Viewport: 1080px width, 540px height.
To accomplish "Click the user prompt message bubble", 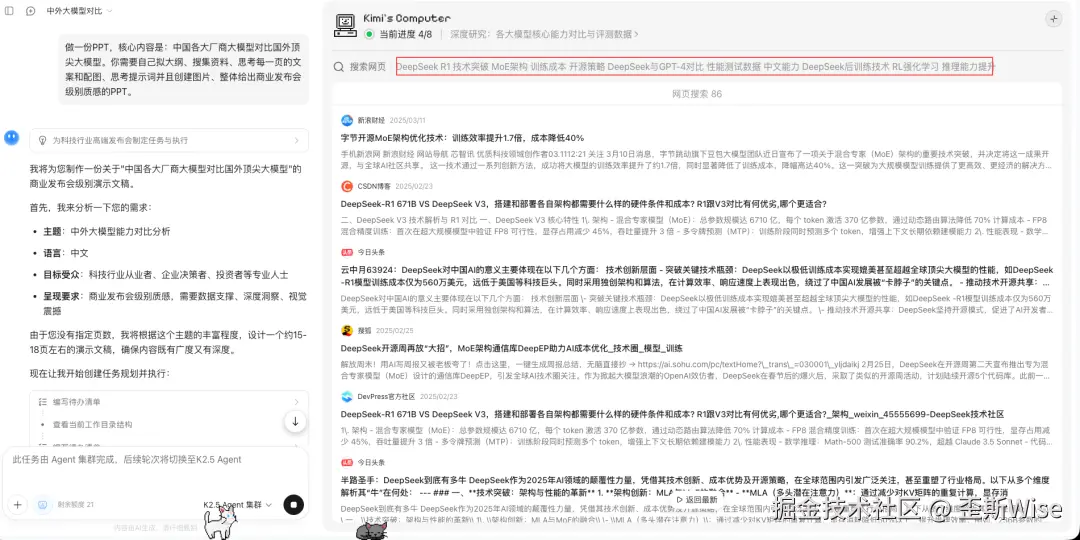I will click(x=184, y=70).
